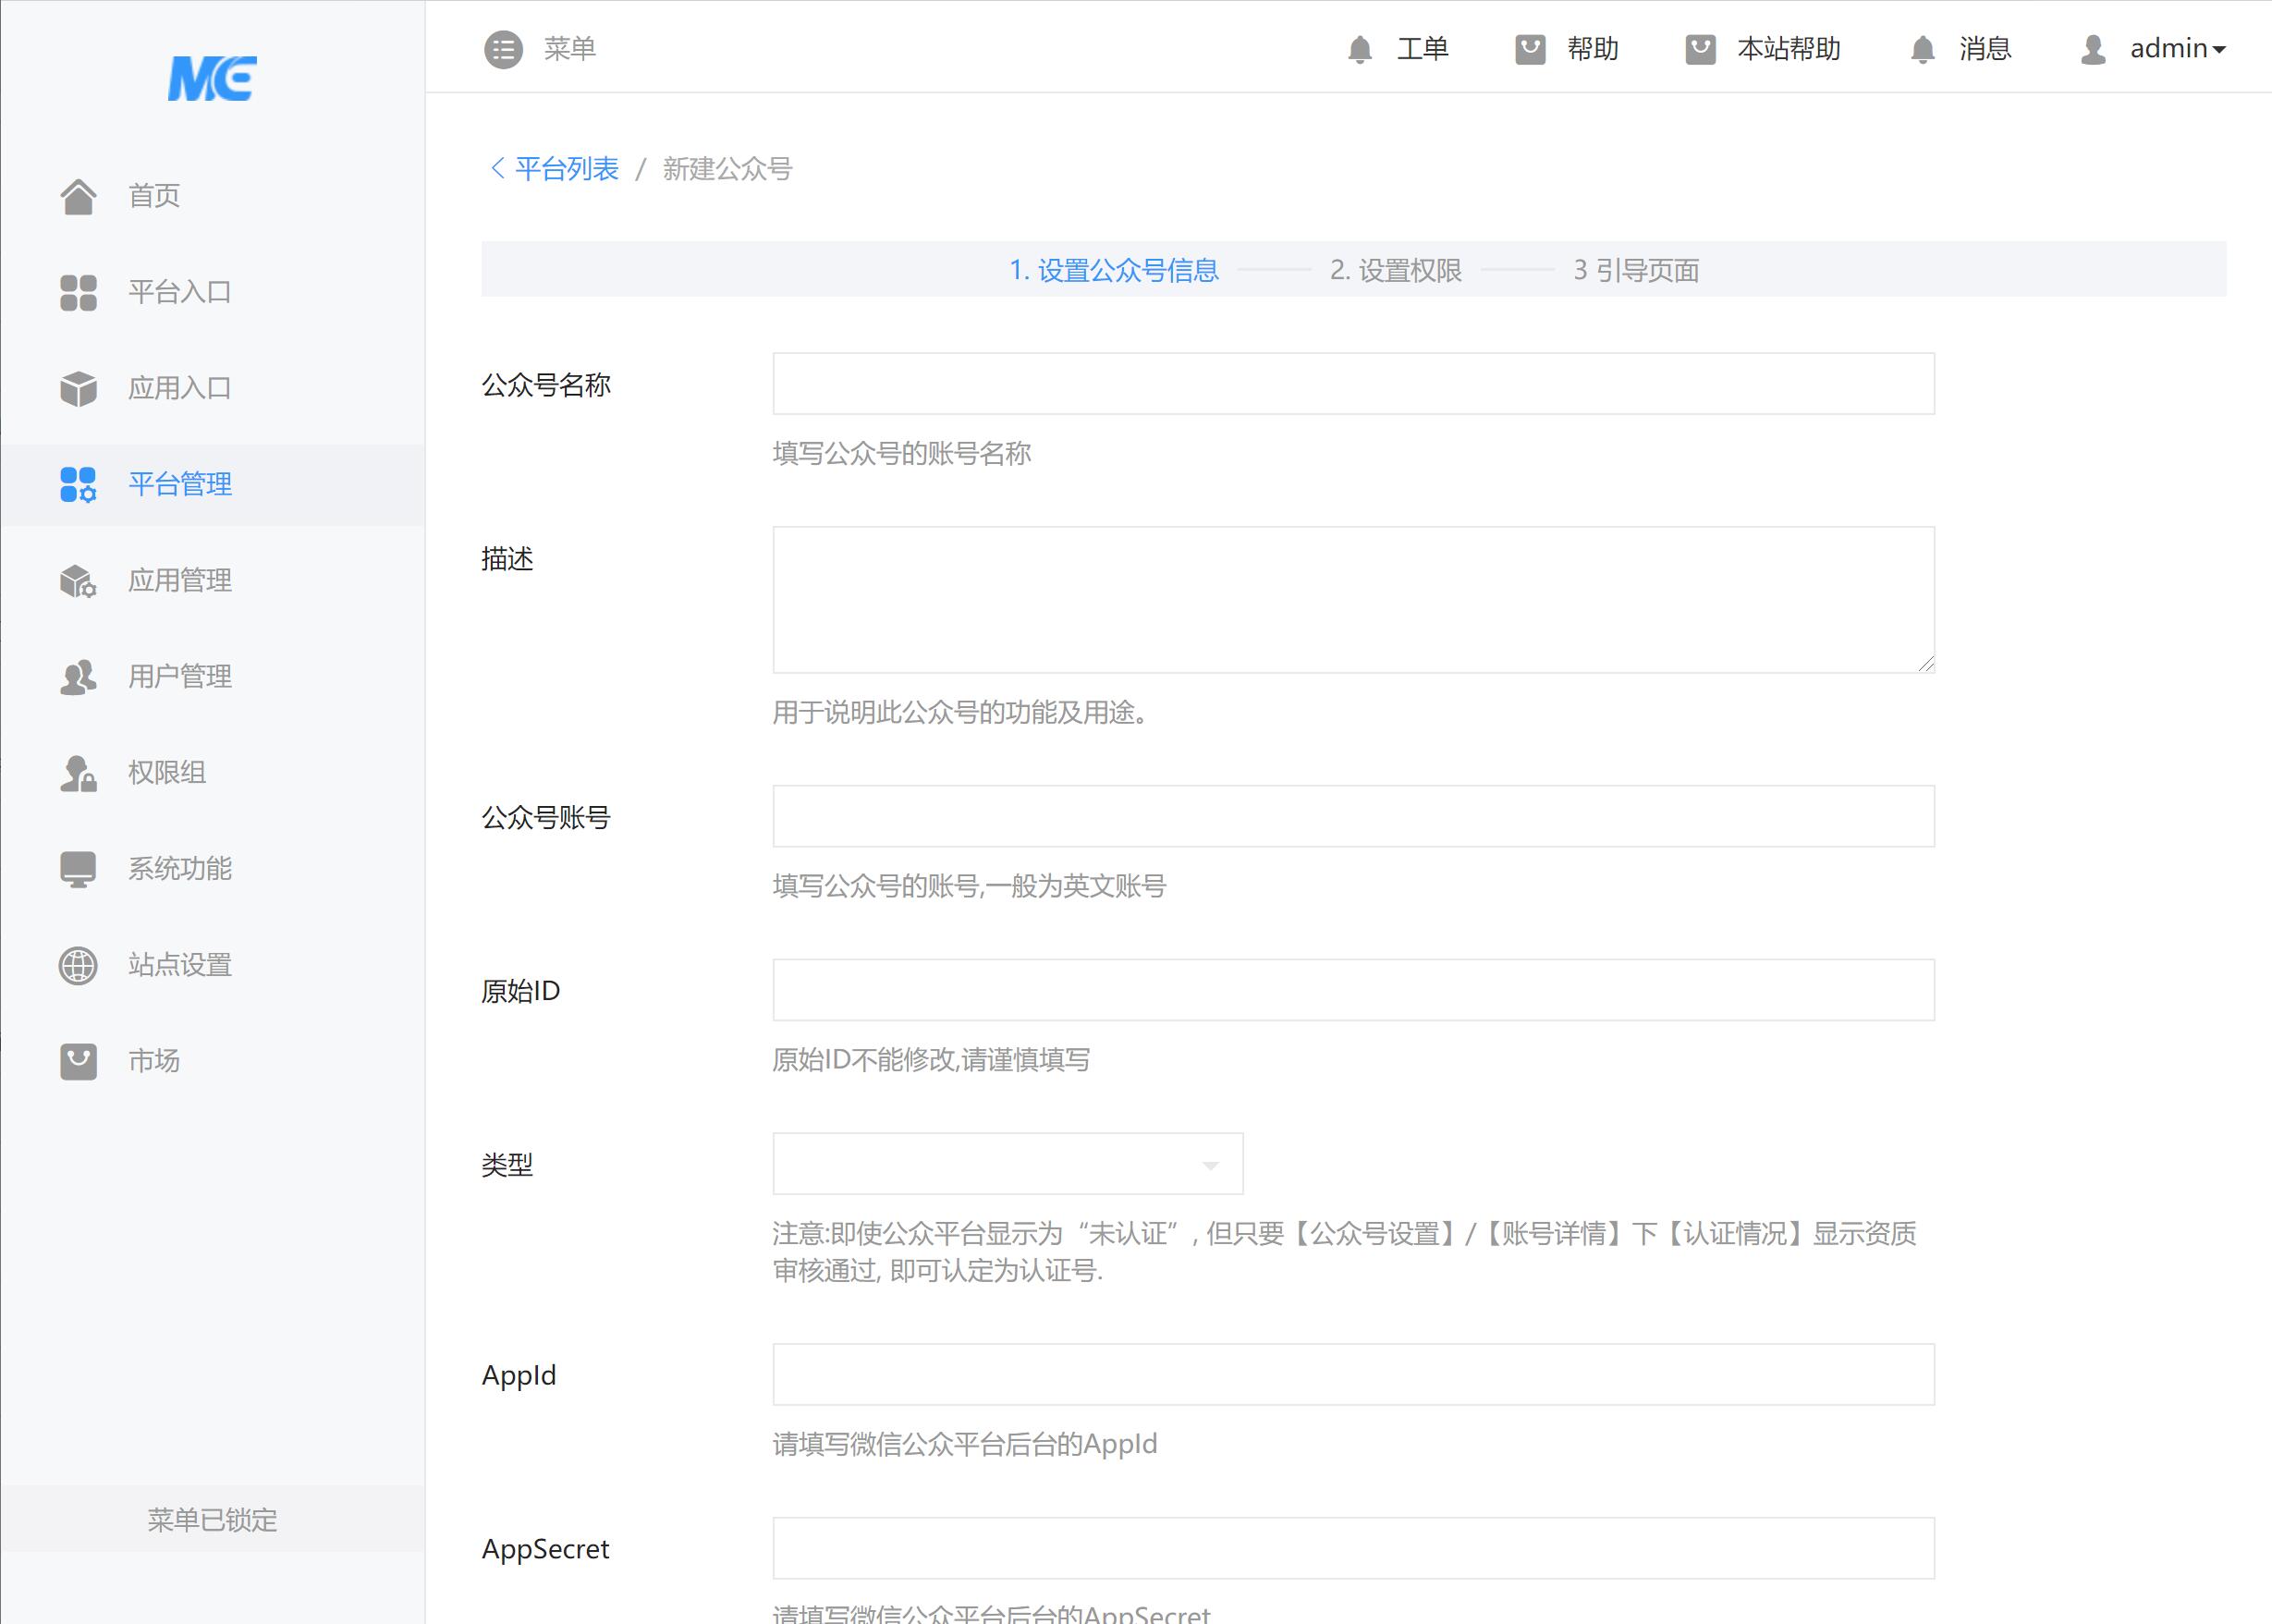This screenshot has height=1624, width=2272.
Task: Click the bag icon beside 帮助
Action: tap(1530, 49)
